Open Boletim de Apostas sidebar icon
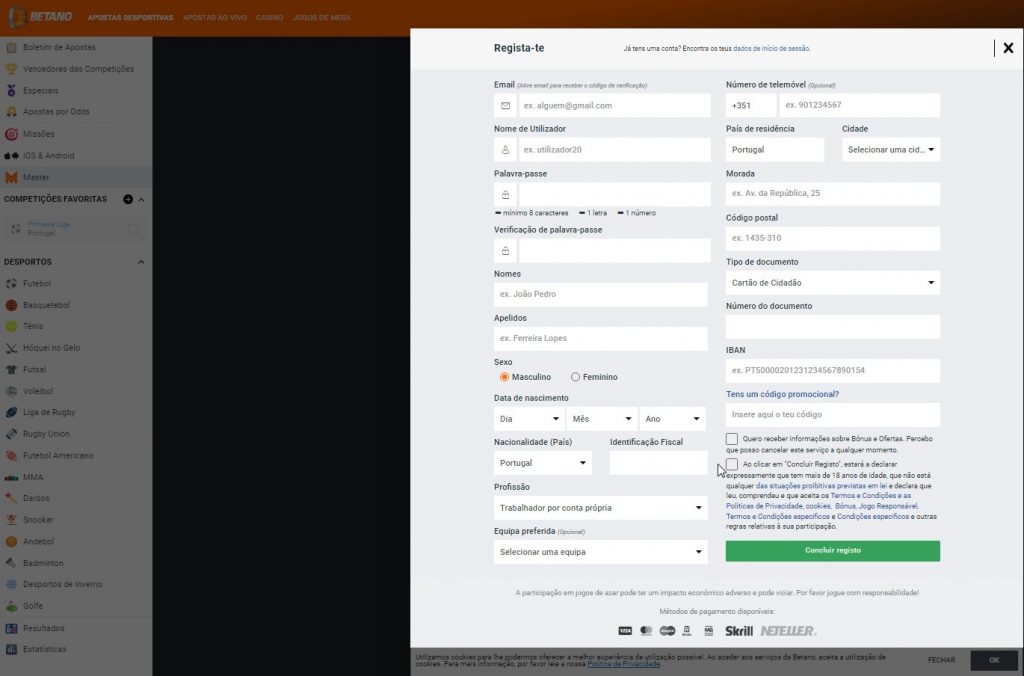The height and width of the screenshot is (676, 1024). point(11,47)
